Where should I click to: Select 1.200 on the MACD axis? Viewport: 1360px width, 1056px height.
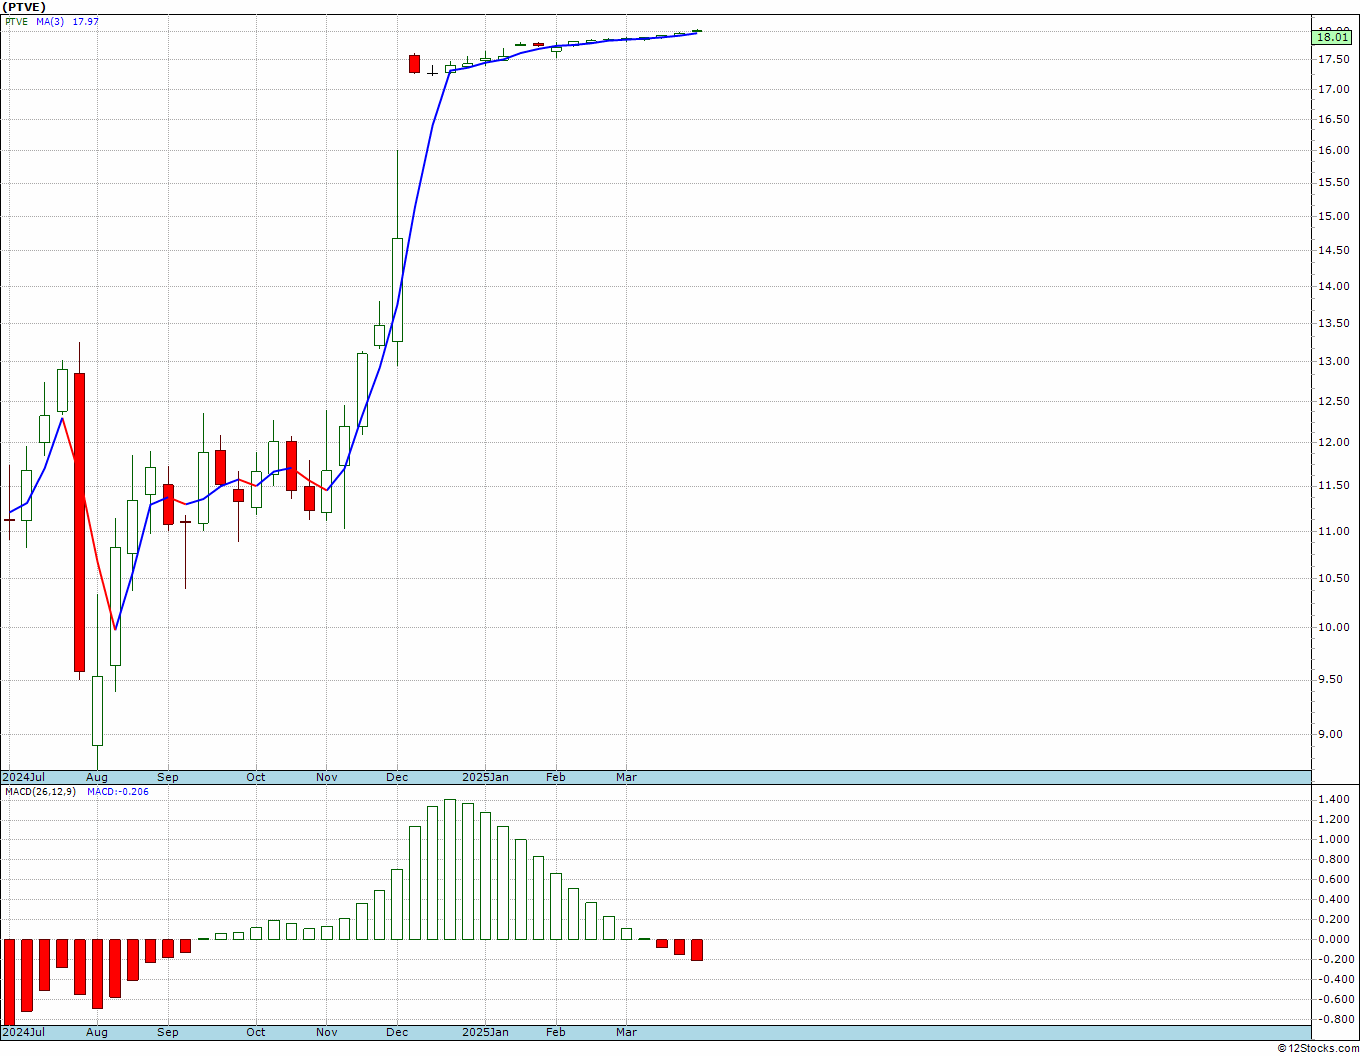(1335, 820)
